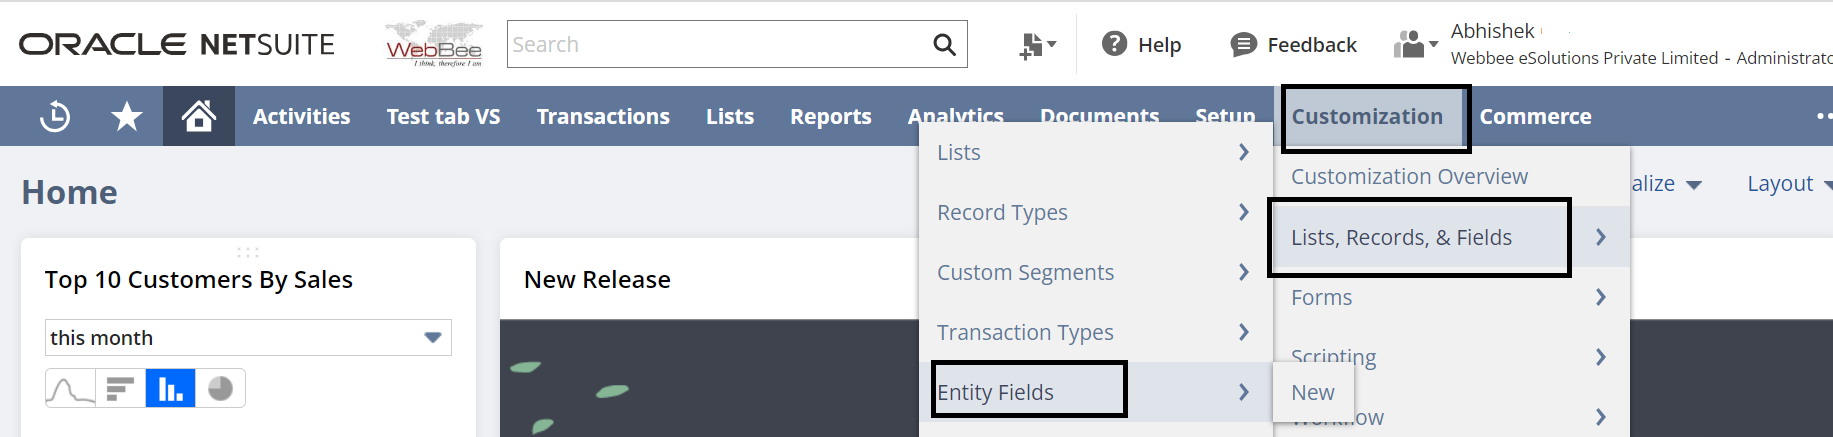
Task: Select Record Types submenu item
Action: click(x=1002, y=212)
